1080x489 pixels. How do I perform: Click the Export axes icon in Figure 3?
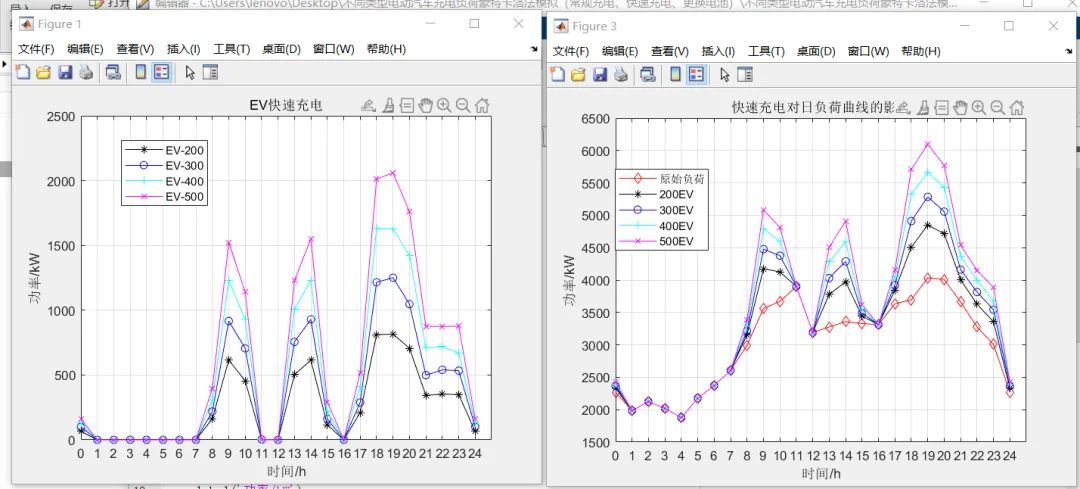coord(903,107)
